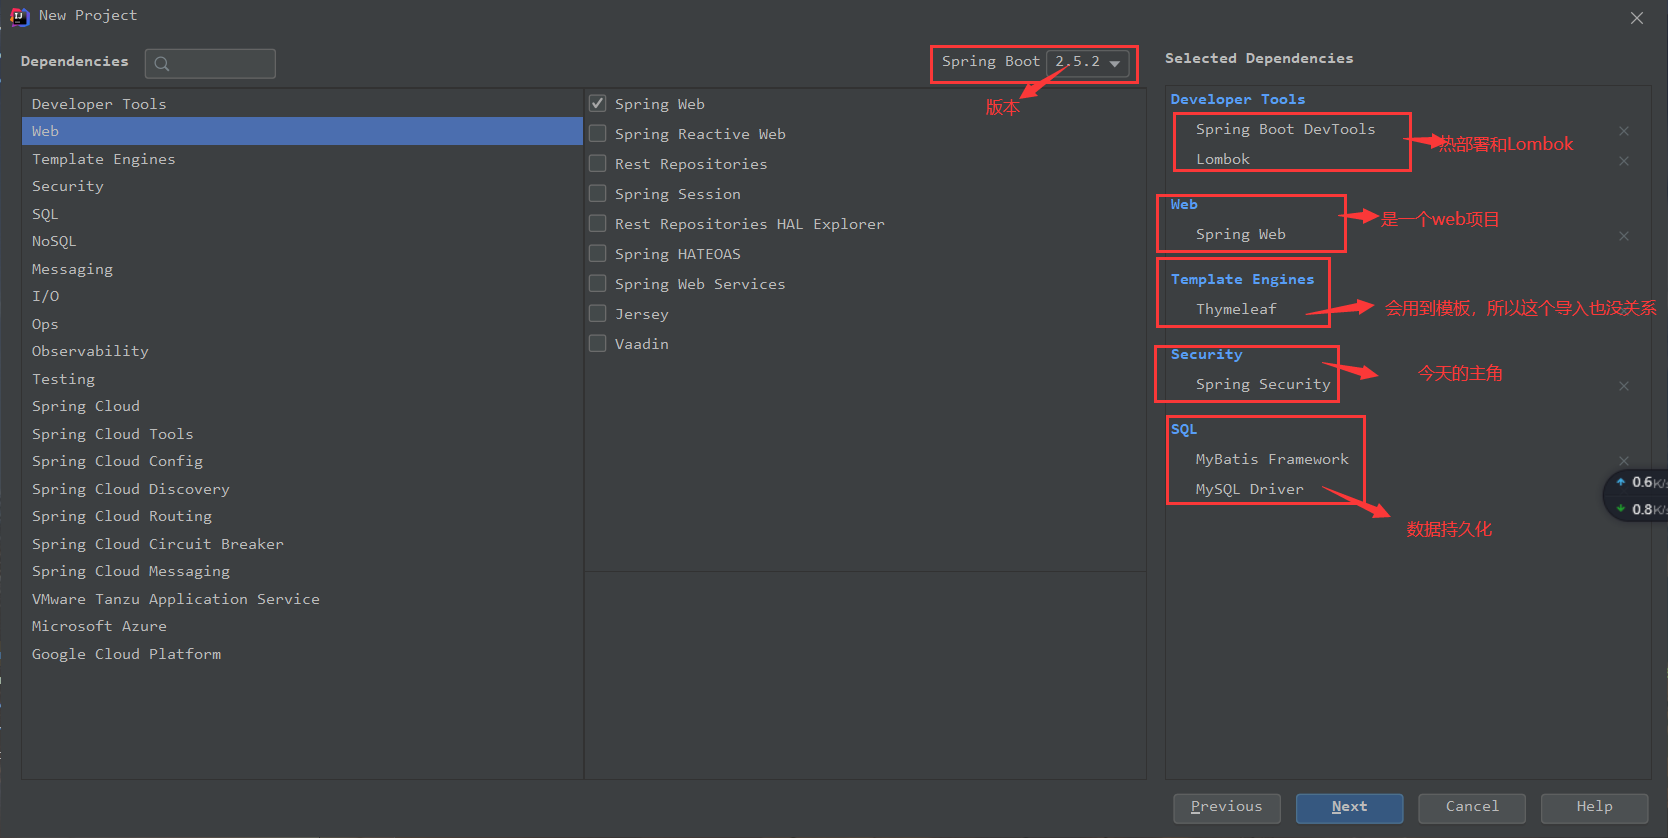Open Template Engines category

[302, 159]
